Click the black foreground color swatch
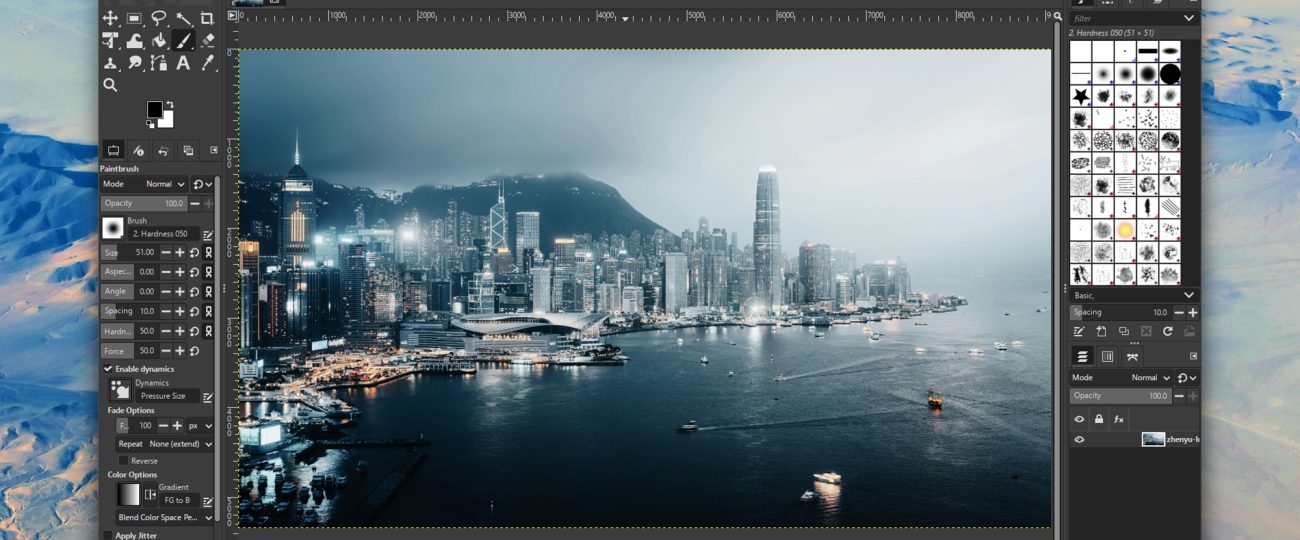 click(154, 108)
